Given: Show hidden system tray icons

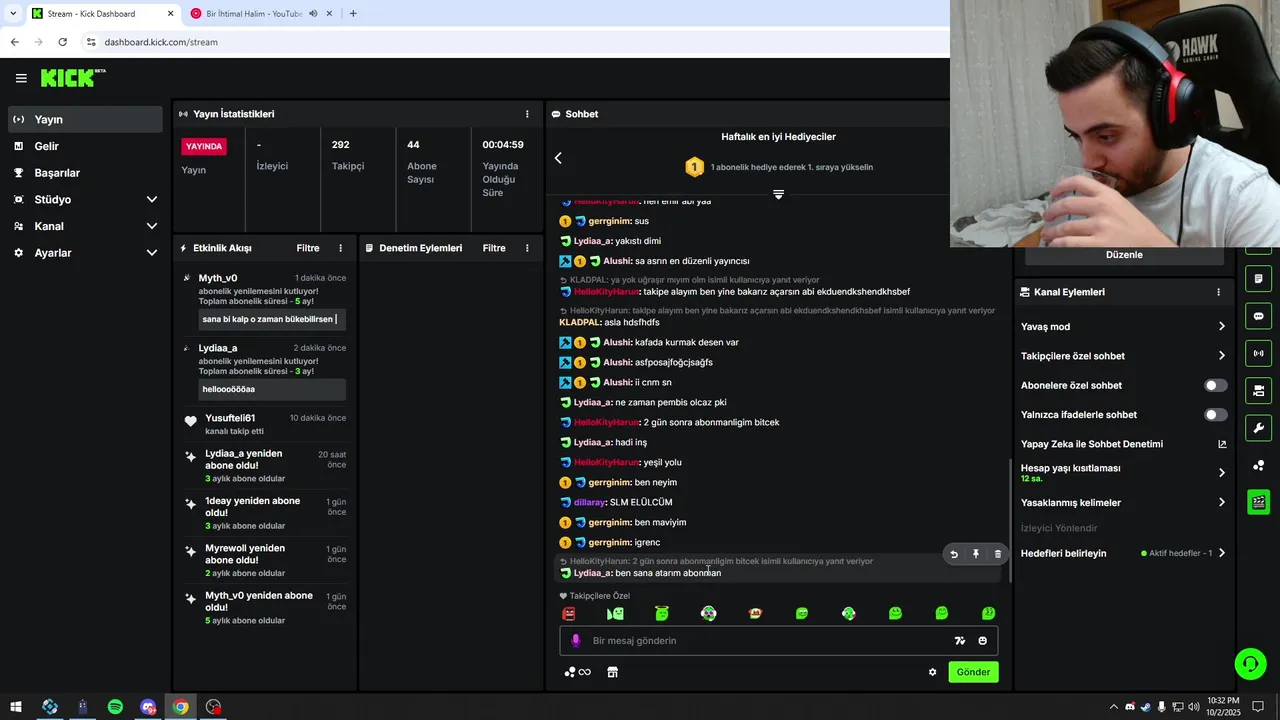Looking at the screenshot, I should [x=1114, y=707].
